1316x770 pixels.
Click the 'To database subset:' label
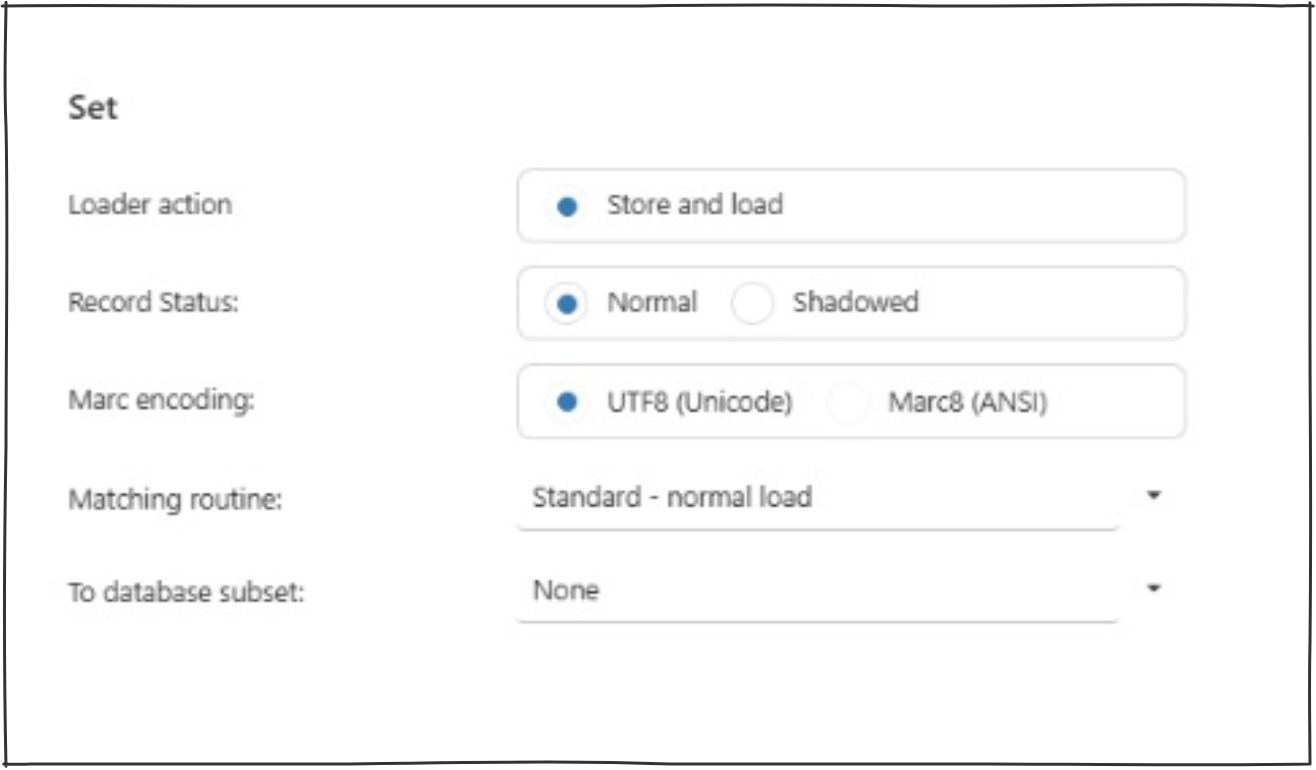point(185,592)
